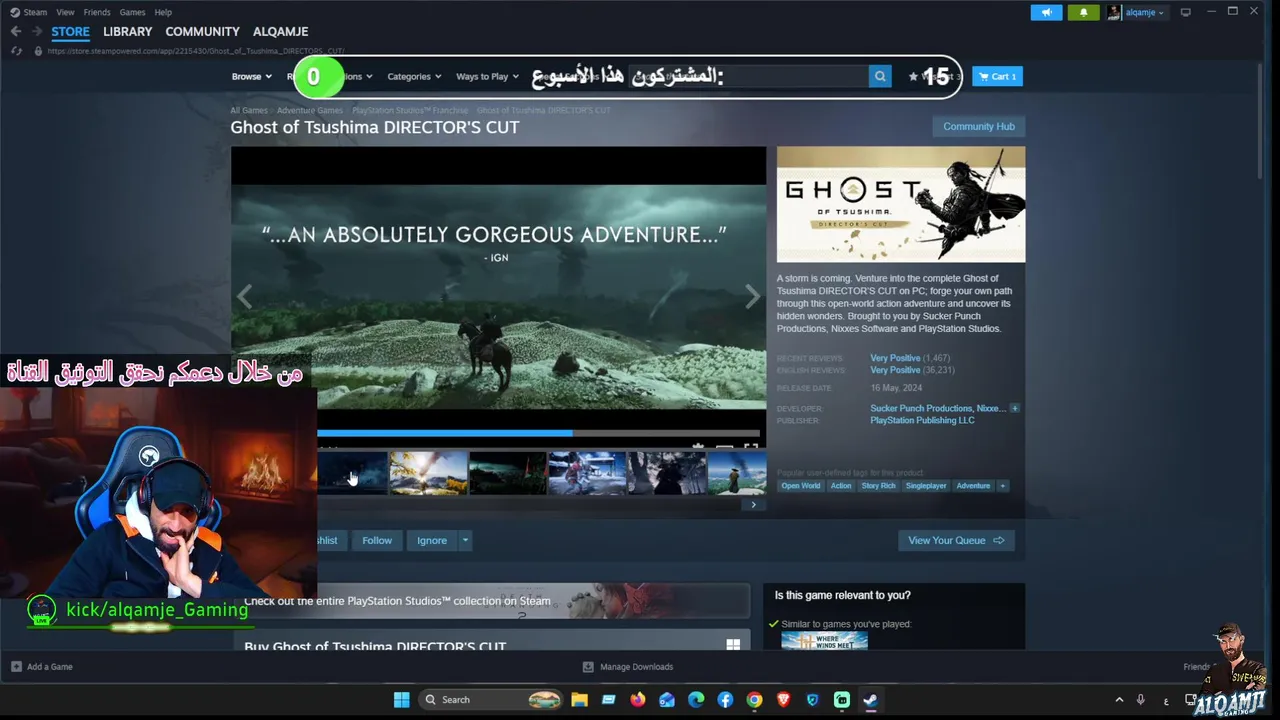Expand developer list with the plus icon
Image resolution: width=1280 pixels, height=720 pixels.
click(1015, 408)
